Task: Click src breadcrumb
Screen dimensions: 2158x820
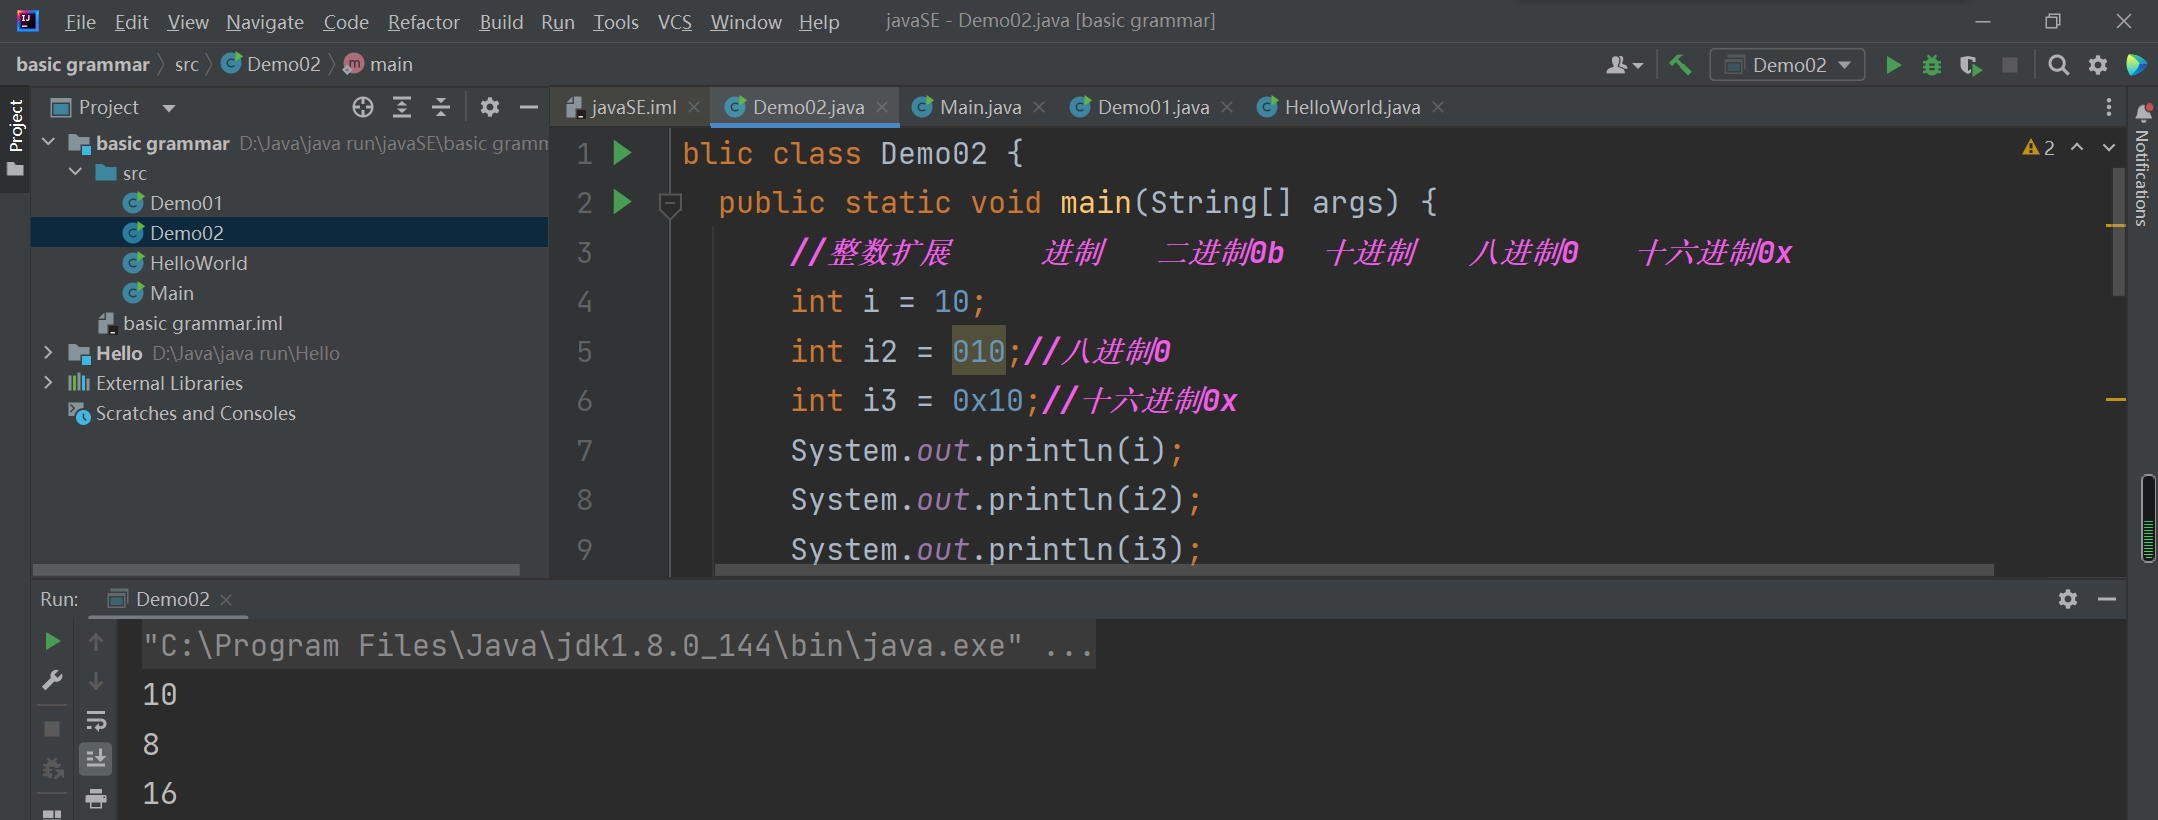Action: (187, 65)
